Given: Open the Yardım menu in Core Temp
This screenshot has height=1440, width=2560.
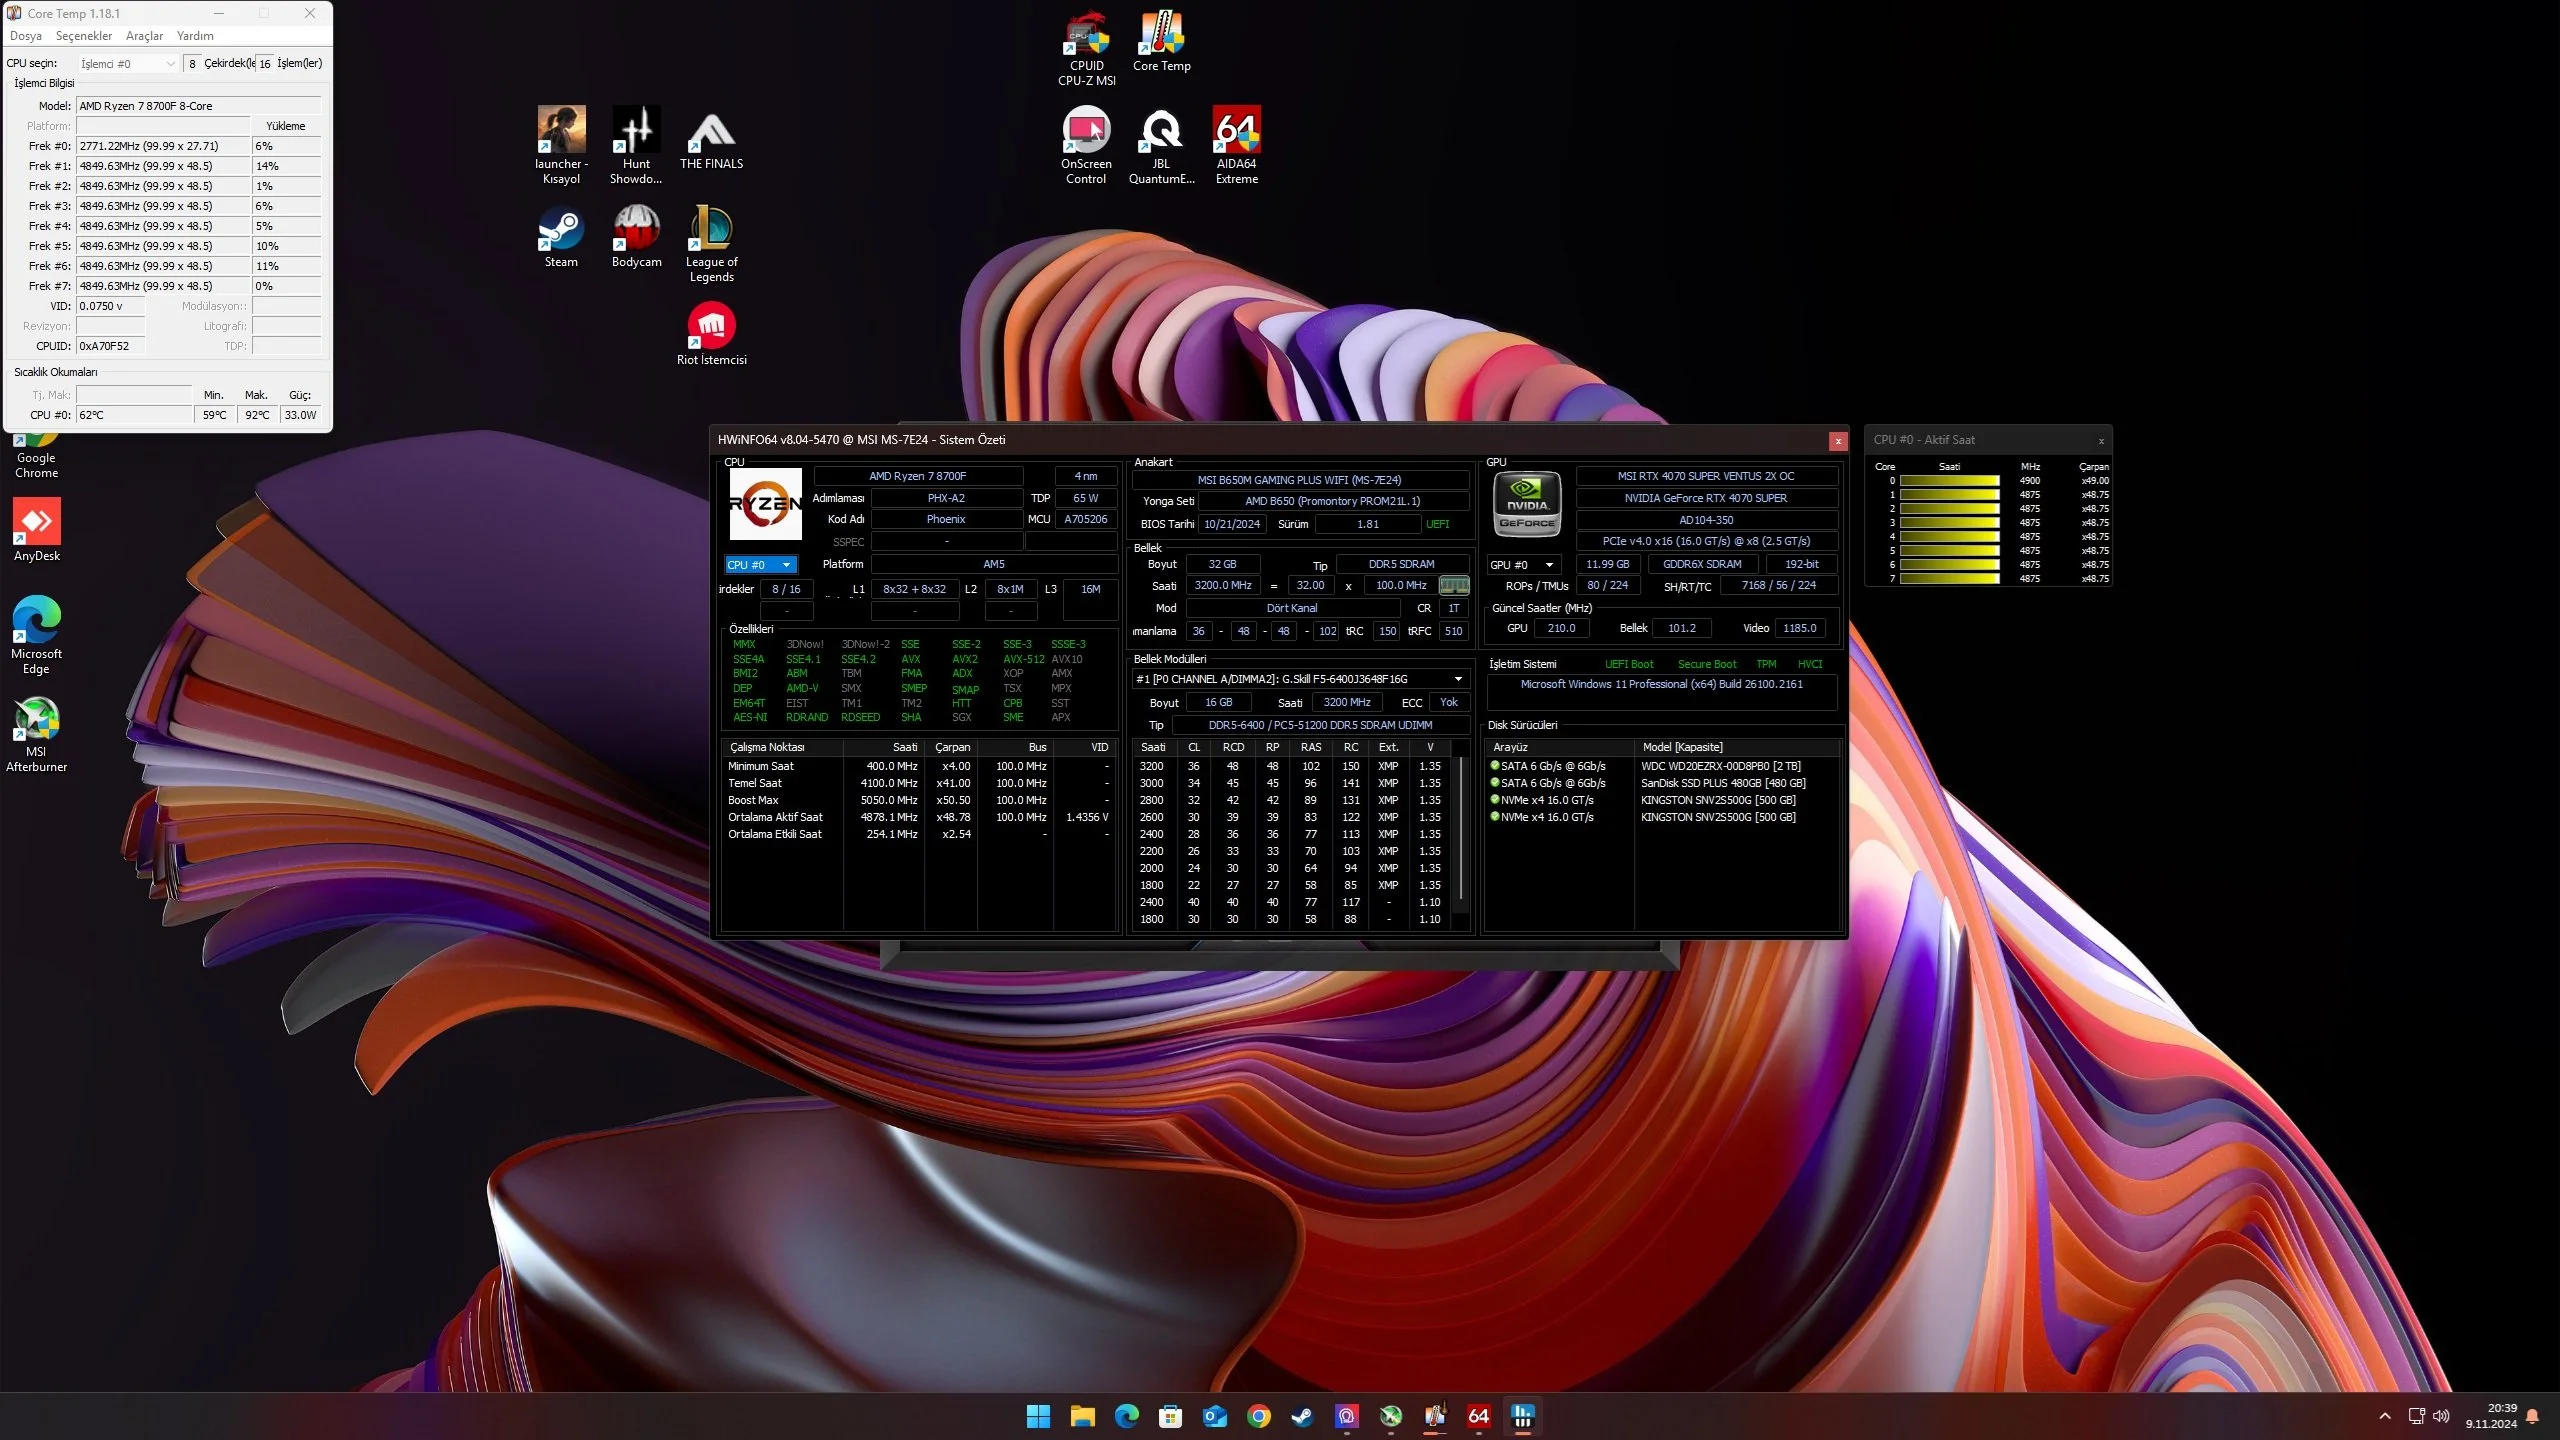Looking at the screenshot, I should (195, 36).
